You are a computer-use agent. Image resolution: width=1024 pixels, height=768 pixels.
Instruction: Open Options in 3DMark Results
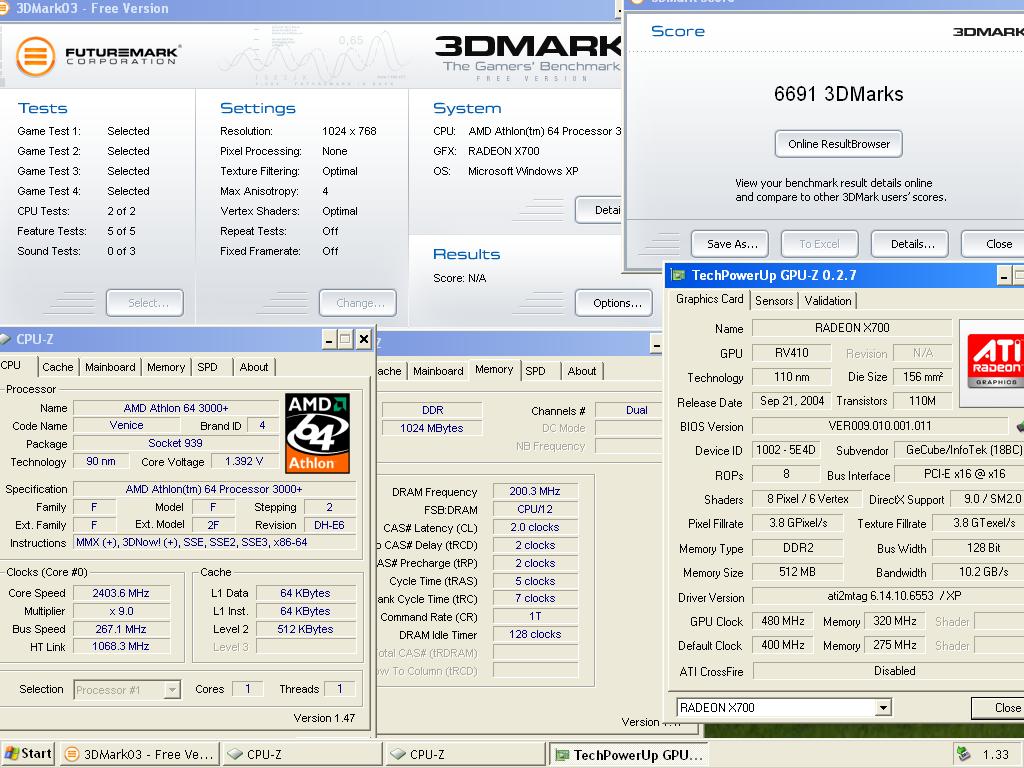click(x=614, y=303)
